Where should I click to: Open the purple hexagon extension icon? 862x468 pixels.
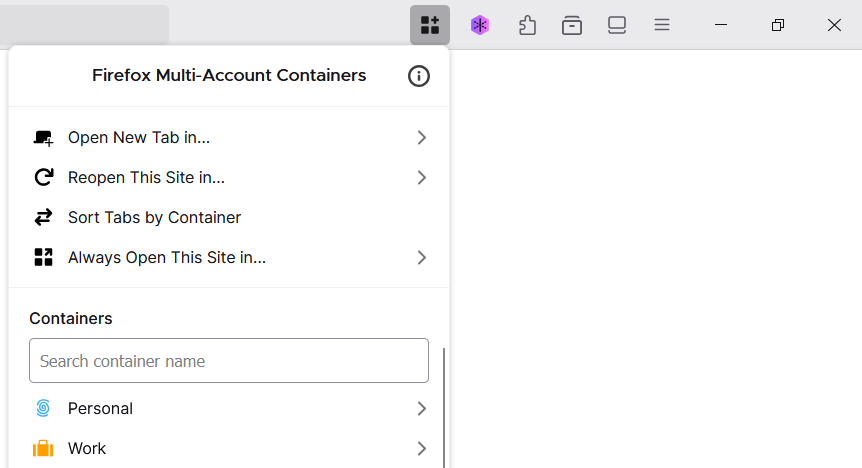(480, 25)
